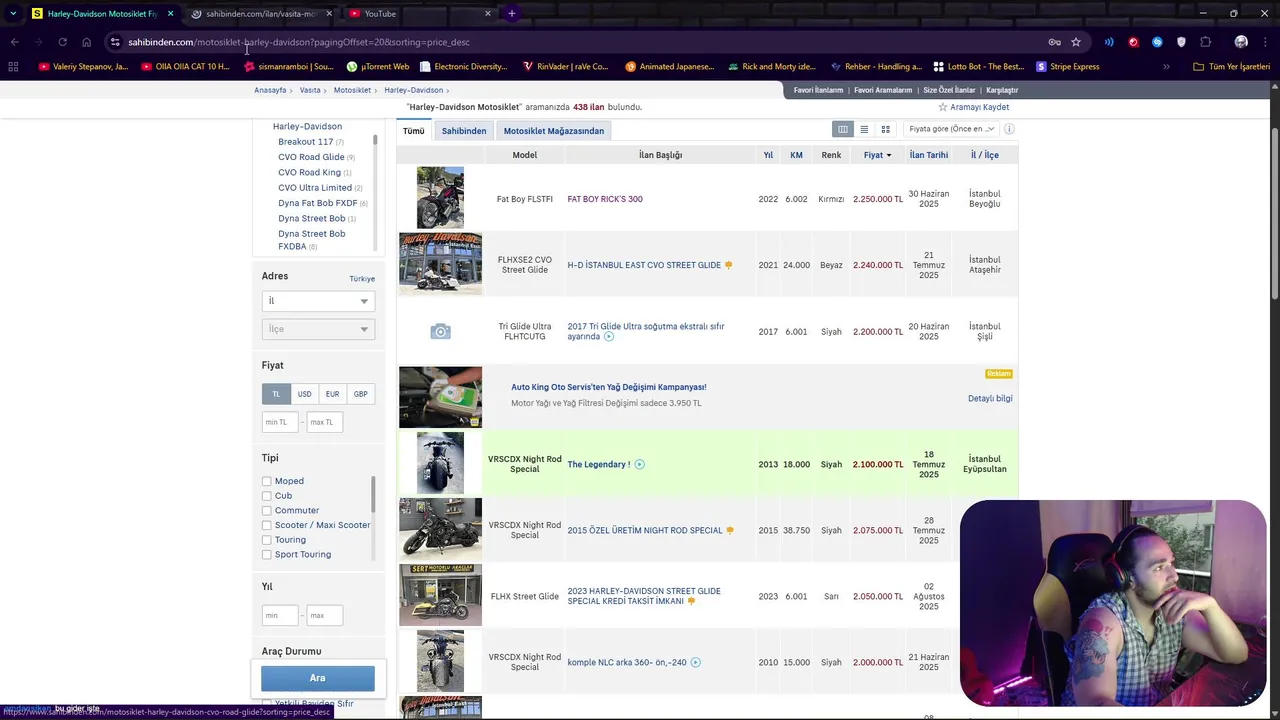The image size is (1280, 720).
Task: Select TL as price currency
Action: click(276, 394)
